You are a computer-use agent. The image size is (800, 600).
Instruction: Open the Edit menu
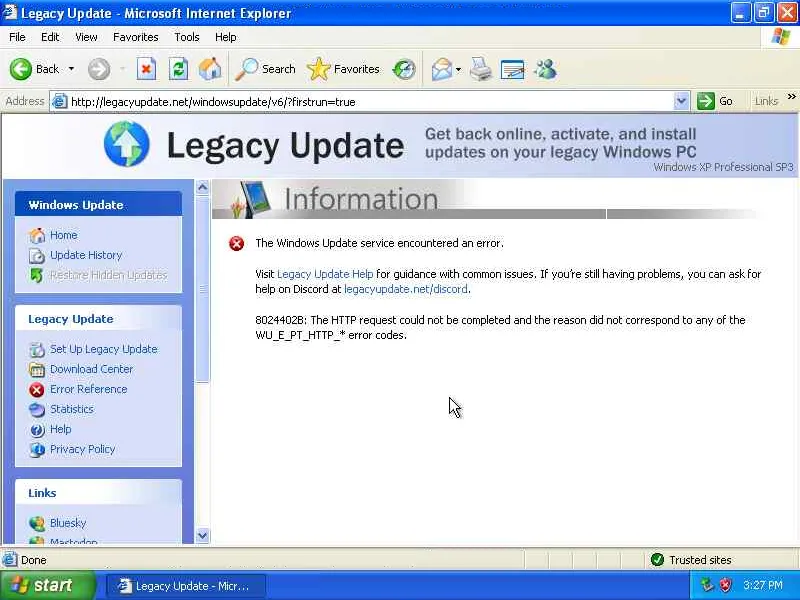pyautogui.click(x=50, y=37)
